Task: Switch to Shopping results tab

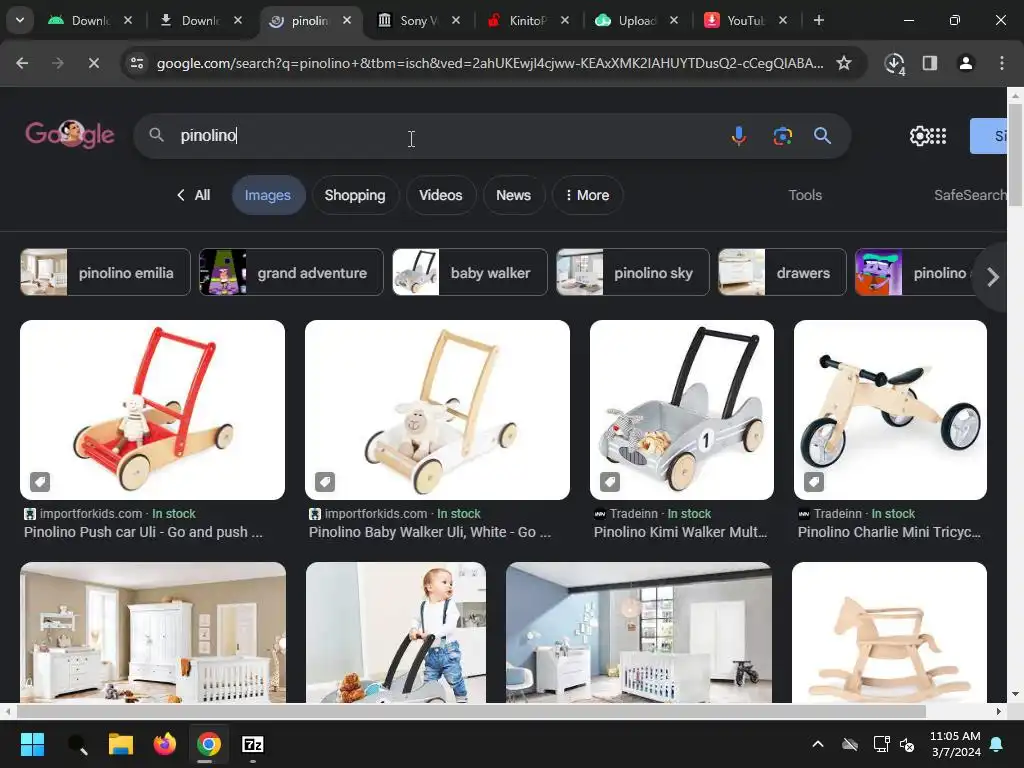Action: [x=355, y=195]
